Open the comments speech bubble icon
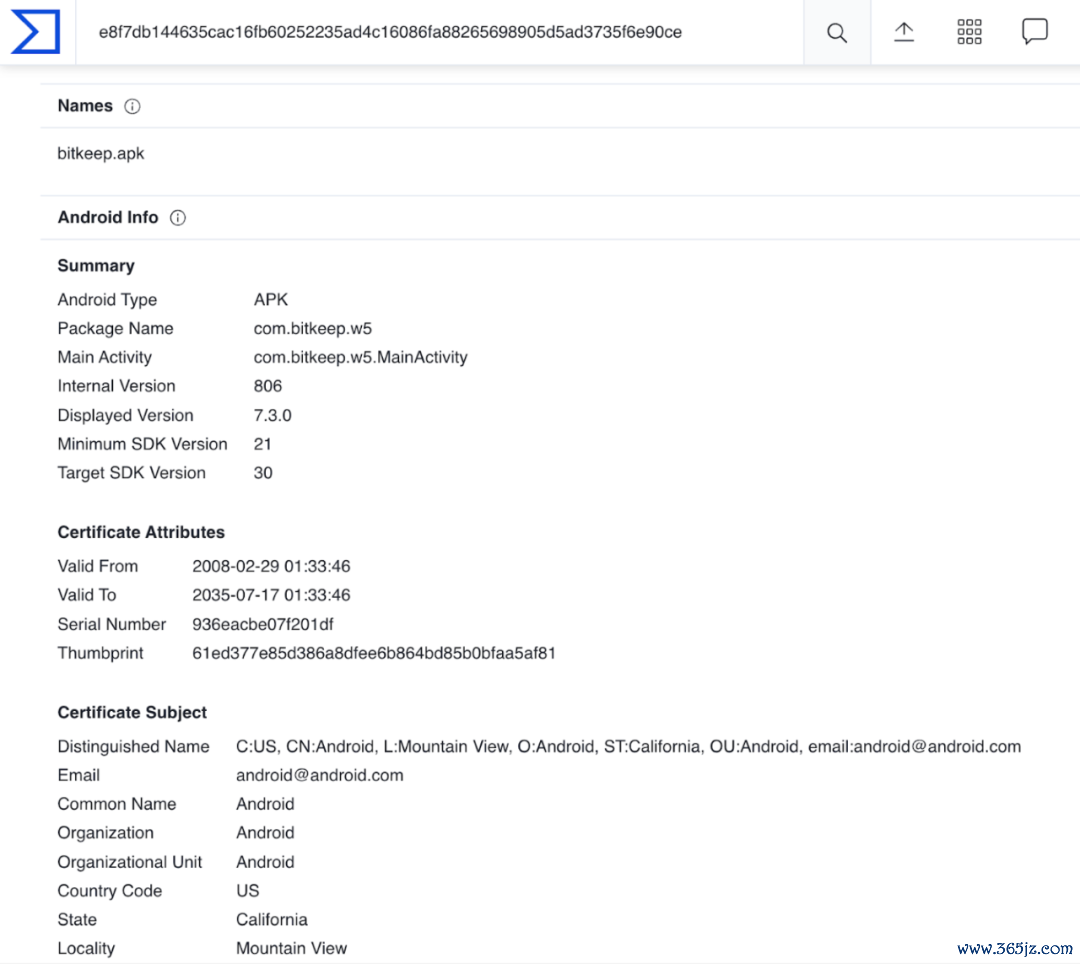Viewport: 1080px width, 964px height. (x=1035, y=32)
